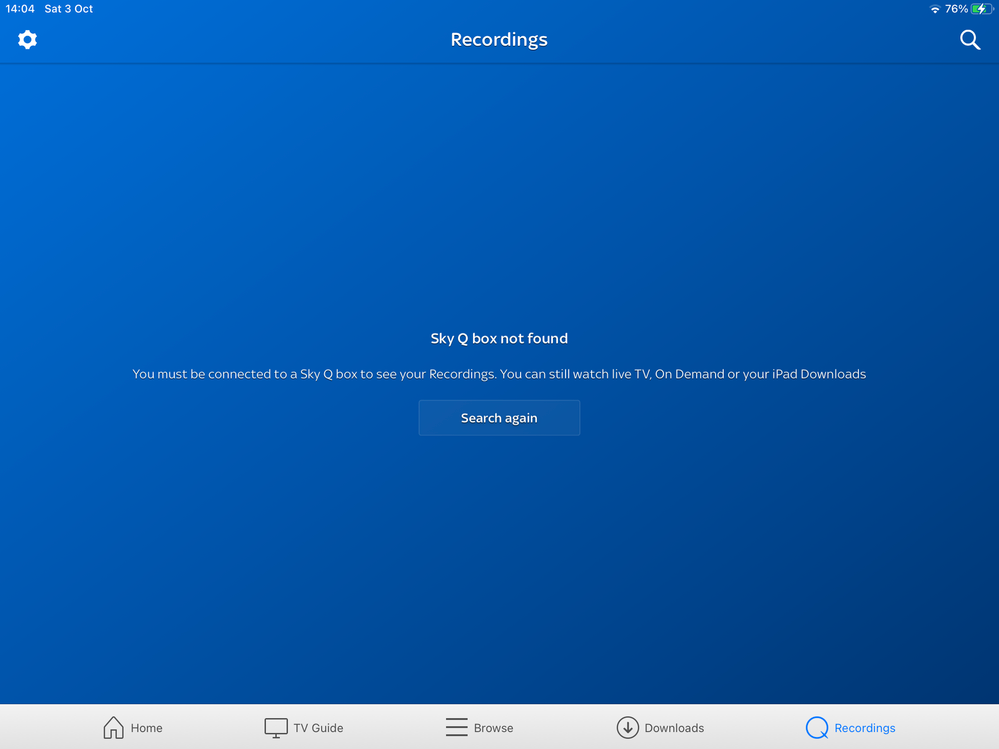Click the Downloads arrow circle icon
Screen dimensions: 999x749
tap(627, 727)
